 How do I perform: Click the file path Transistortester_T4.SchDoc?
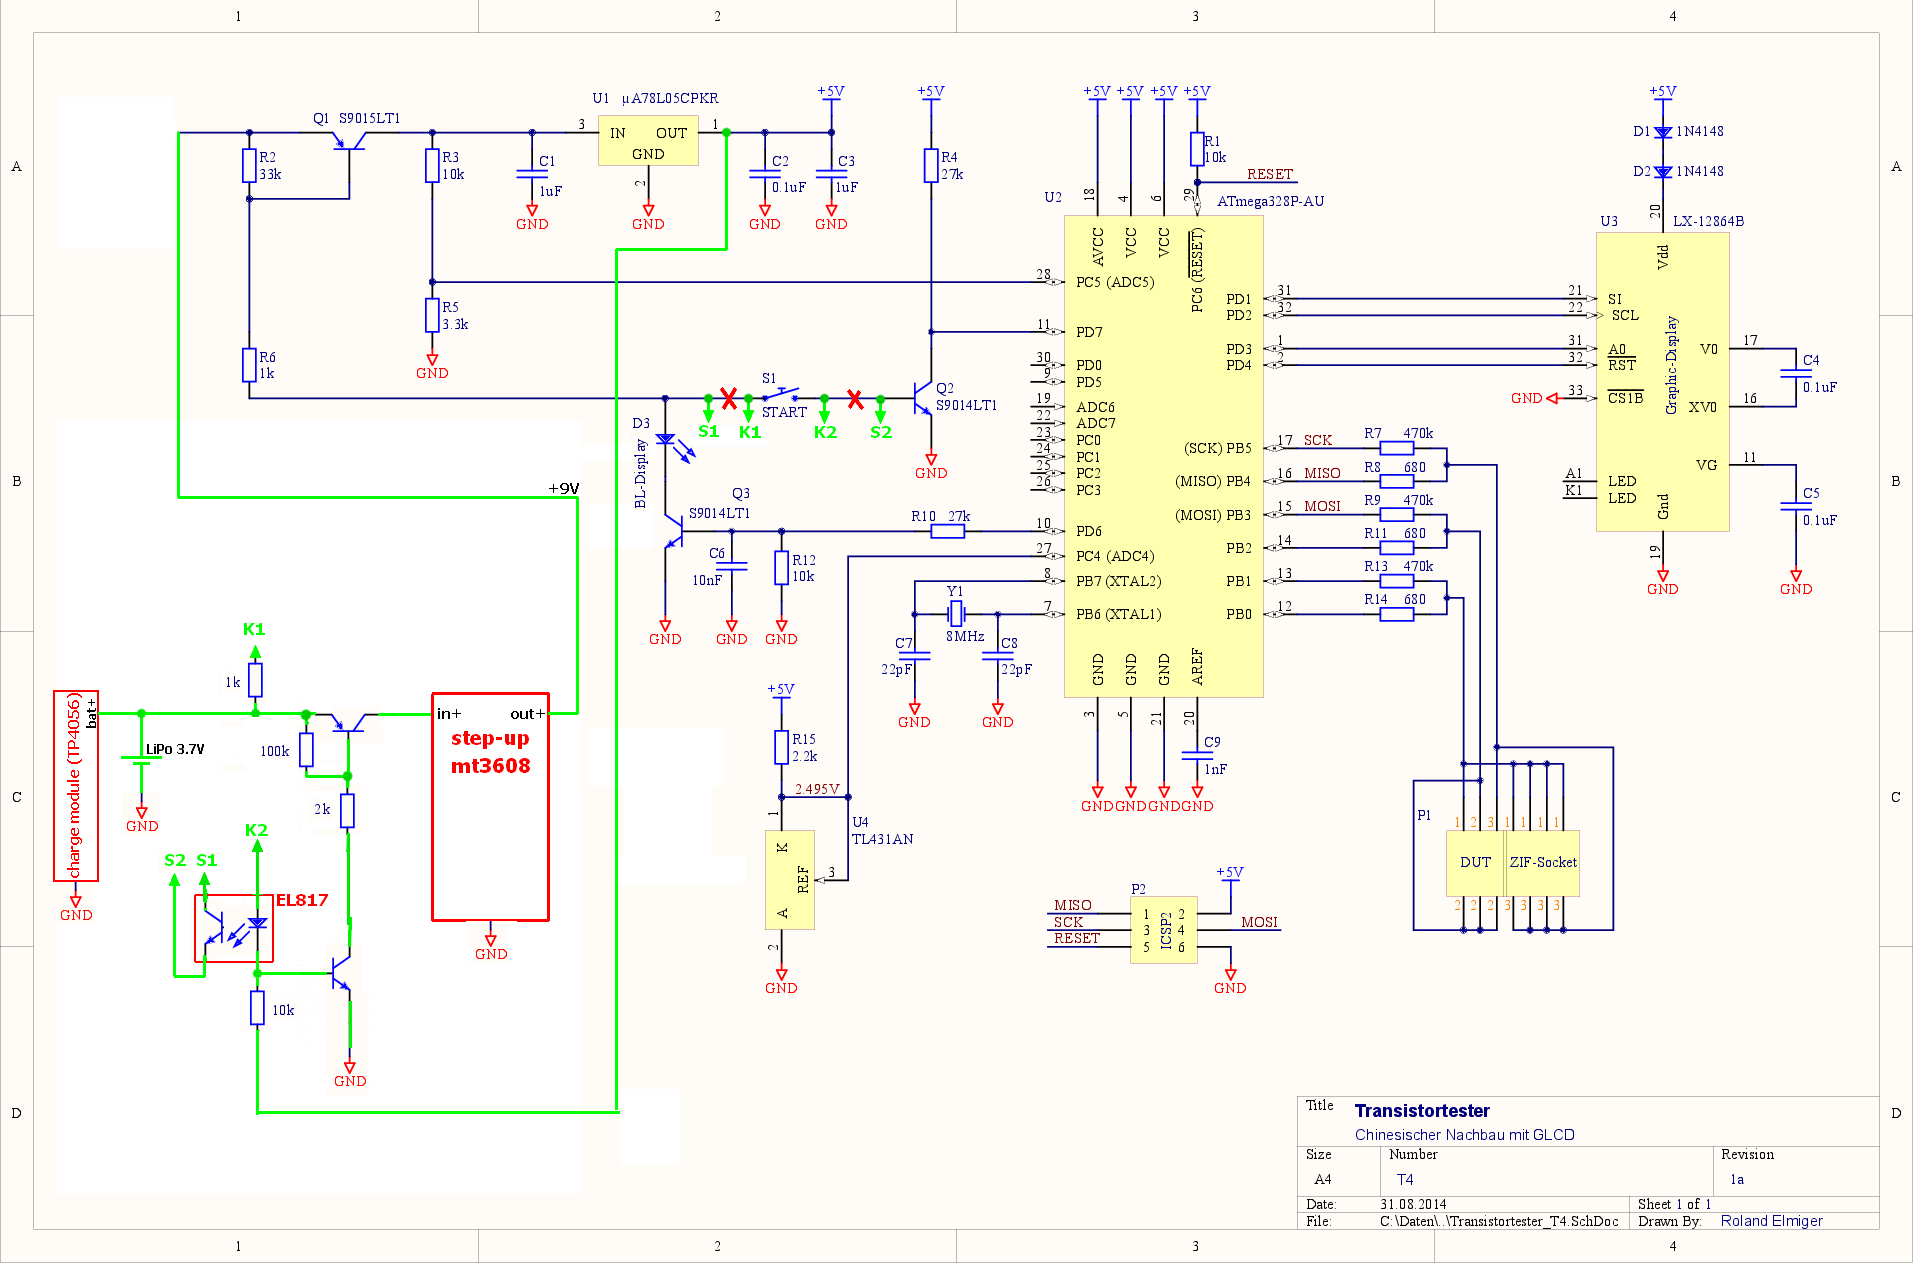1499,1221
